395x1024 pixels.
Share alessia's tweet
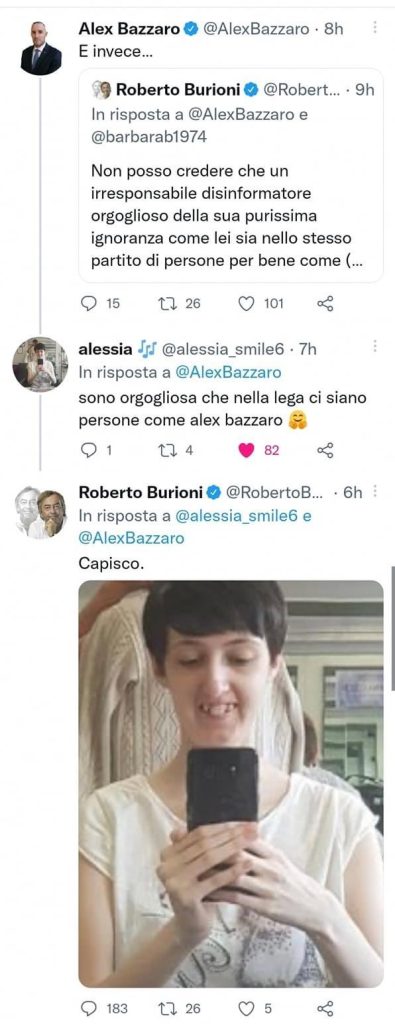pos(324,450)
